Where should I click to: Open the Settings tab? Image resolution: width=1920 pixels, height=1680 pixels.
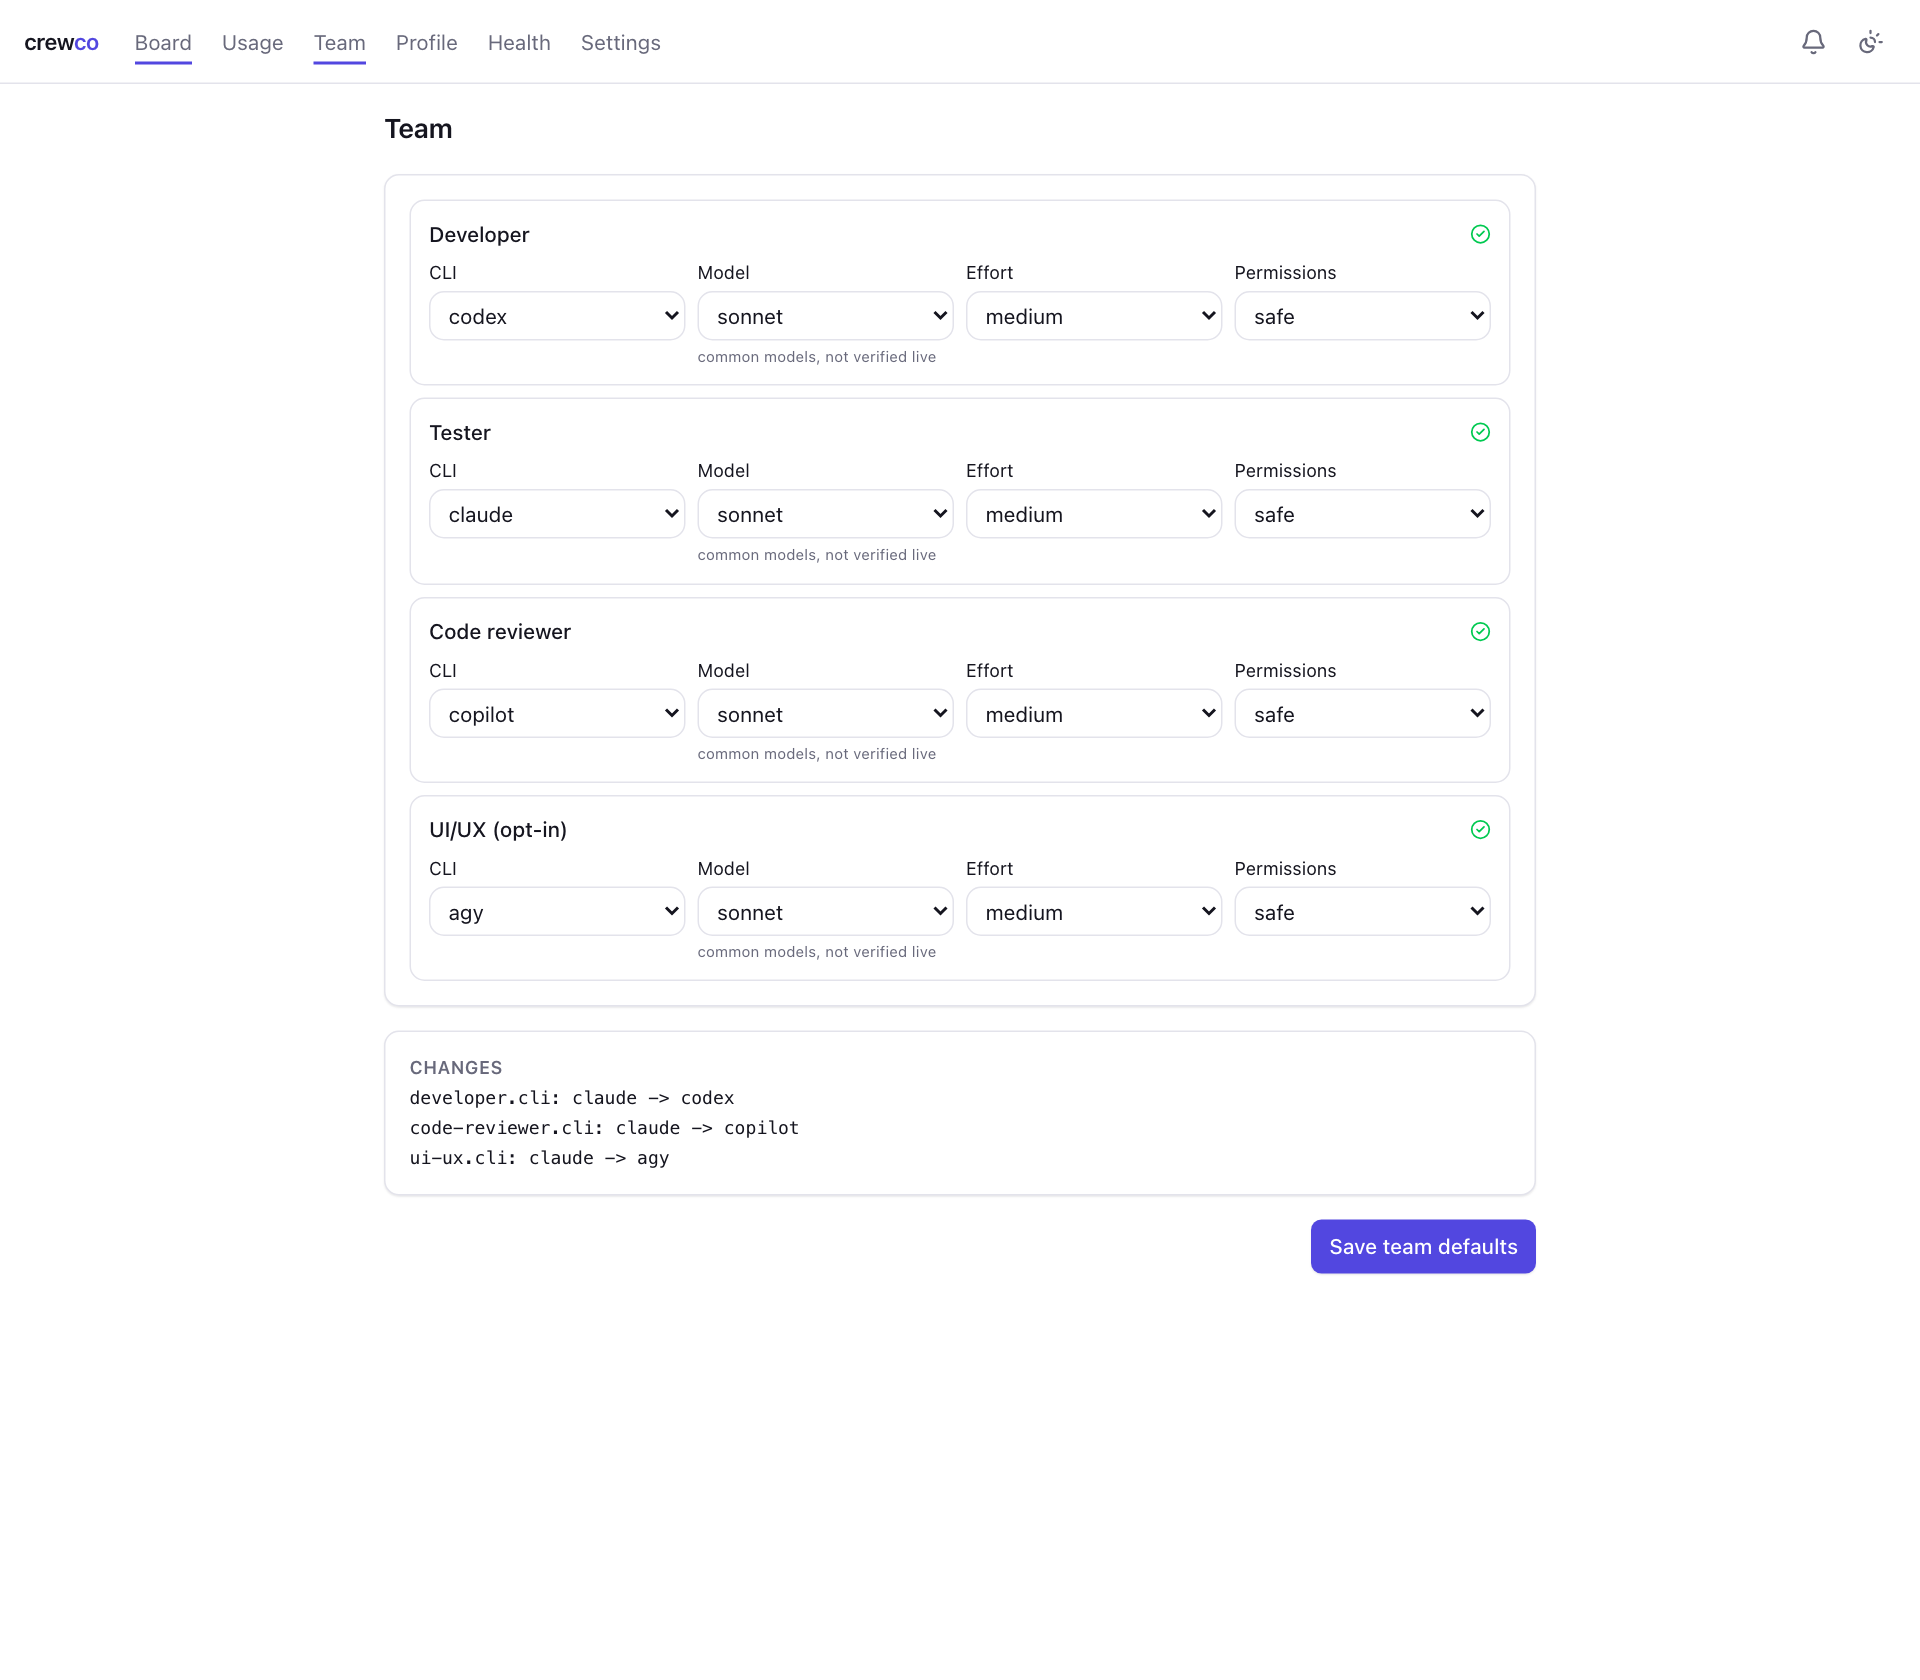621,43
